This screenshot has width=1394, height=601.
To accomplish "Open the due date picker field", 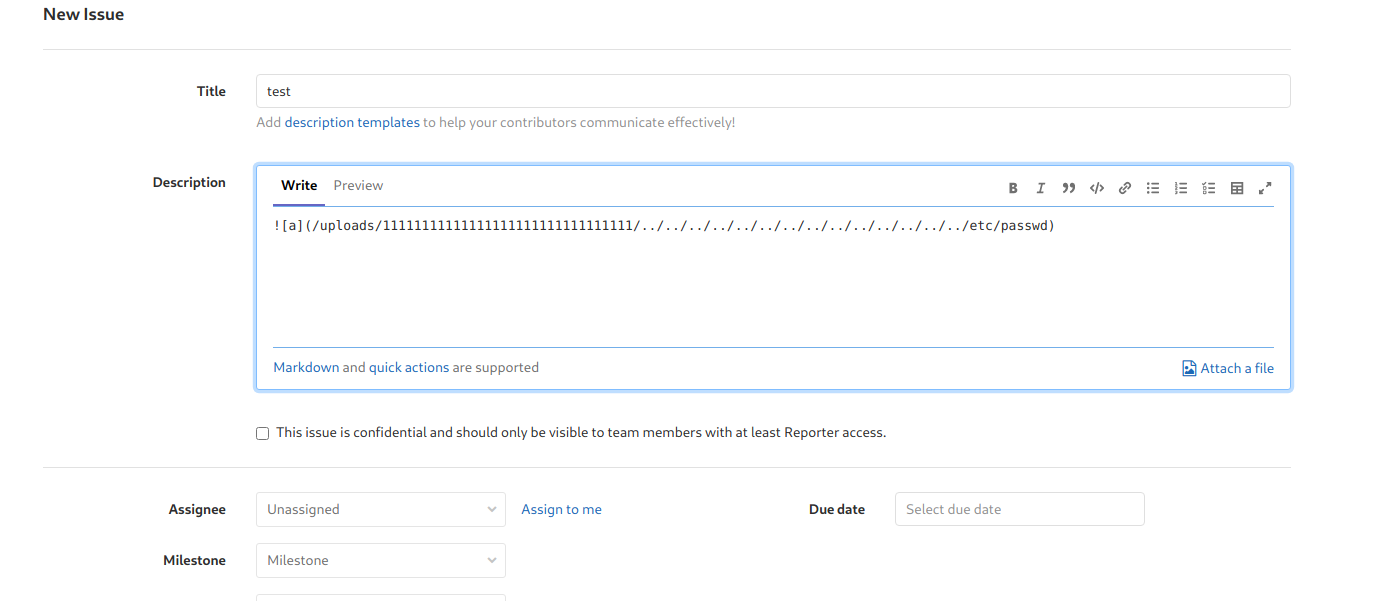I will tap(1019, 509).
